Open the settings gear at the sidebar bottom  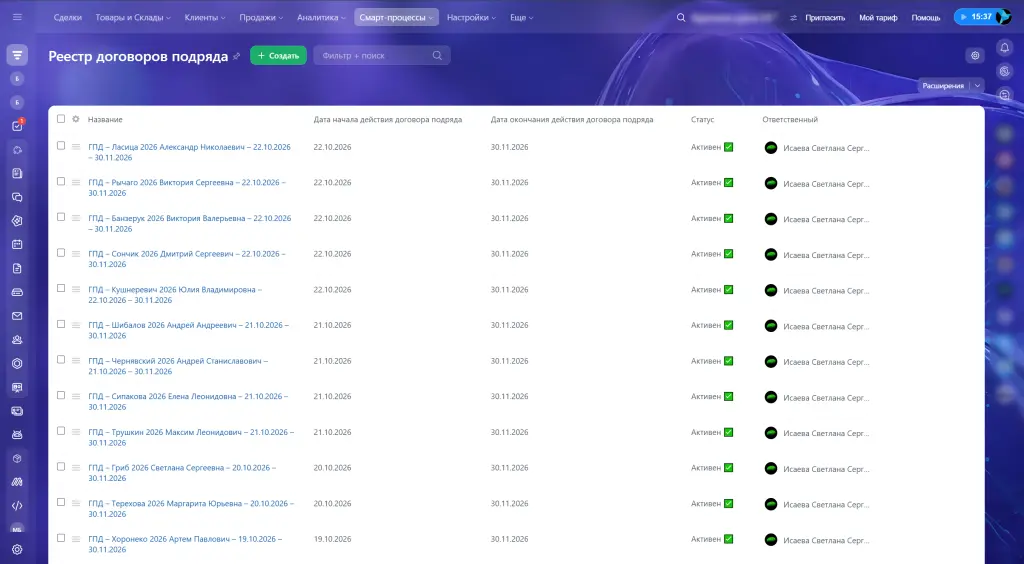(x=18, y=550)
